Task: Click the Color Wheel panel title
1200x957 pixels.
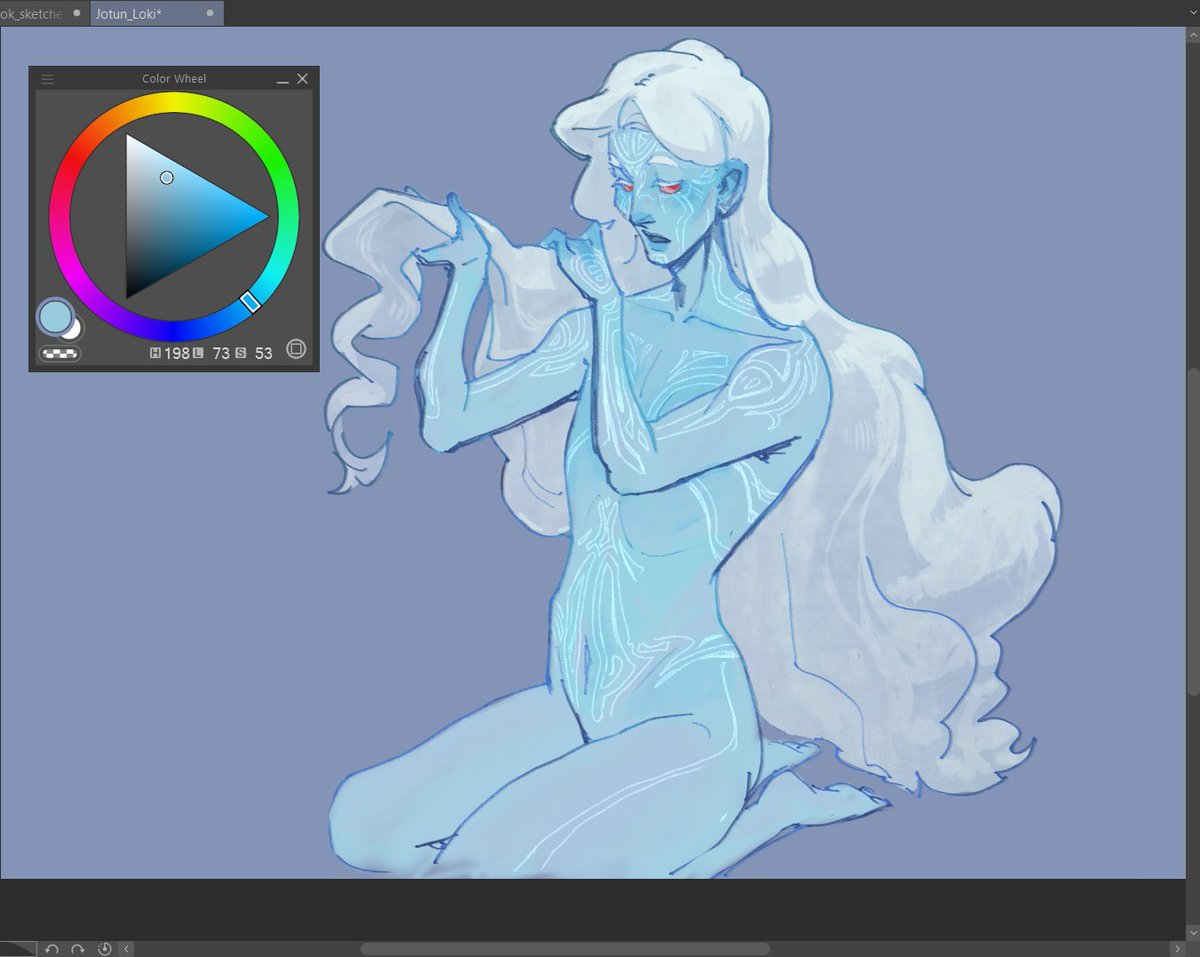Action: tap(174, 79)
